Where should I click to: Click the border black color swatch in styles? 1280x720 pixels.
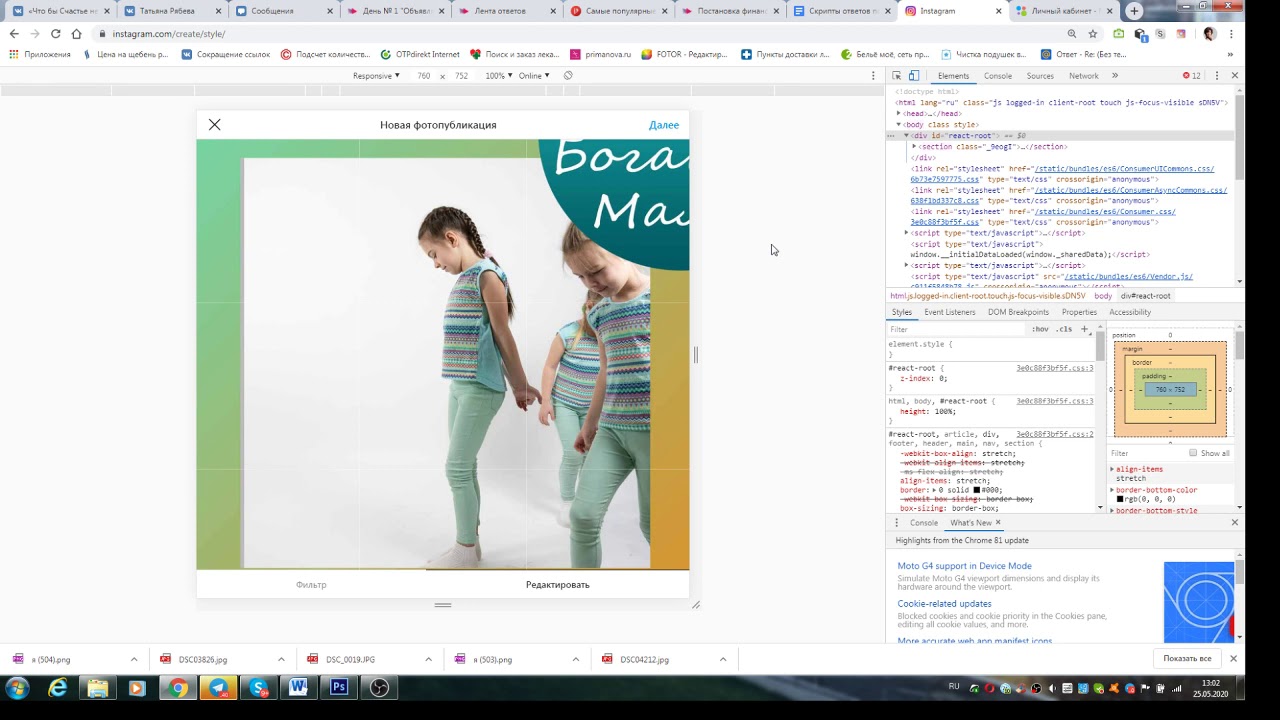(977, 490)
